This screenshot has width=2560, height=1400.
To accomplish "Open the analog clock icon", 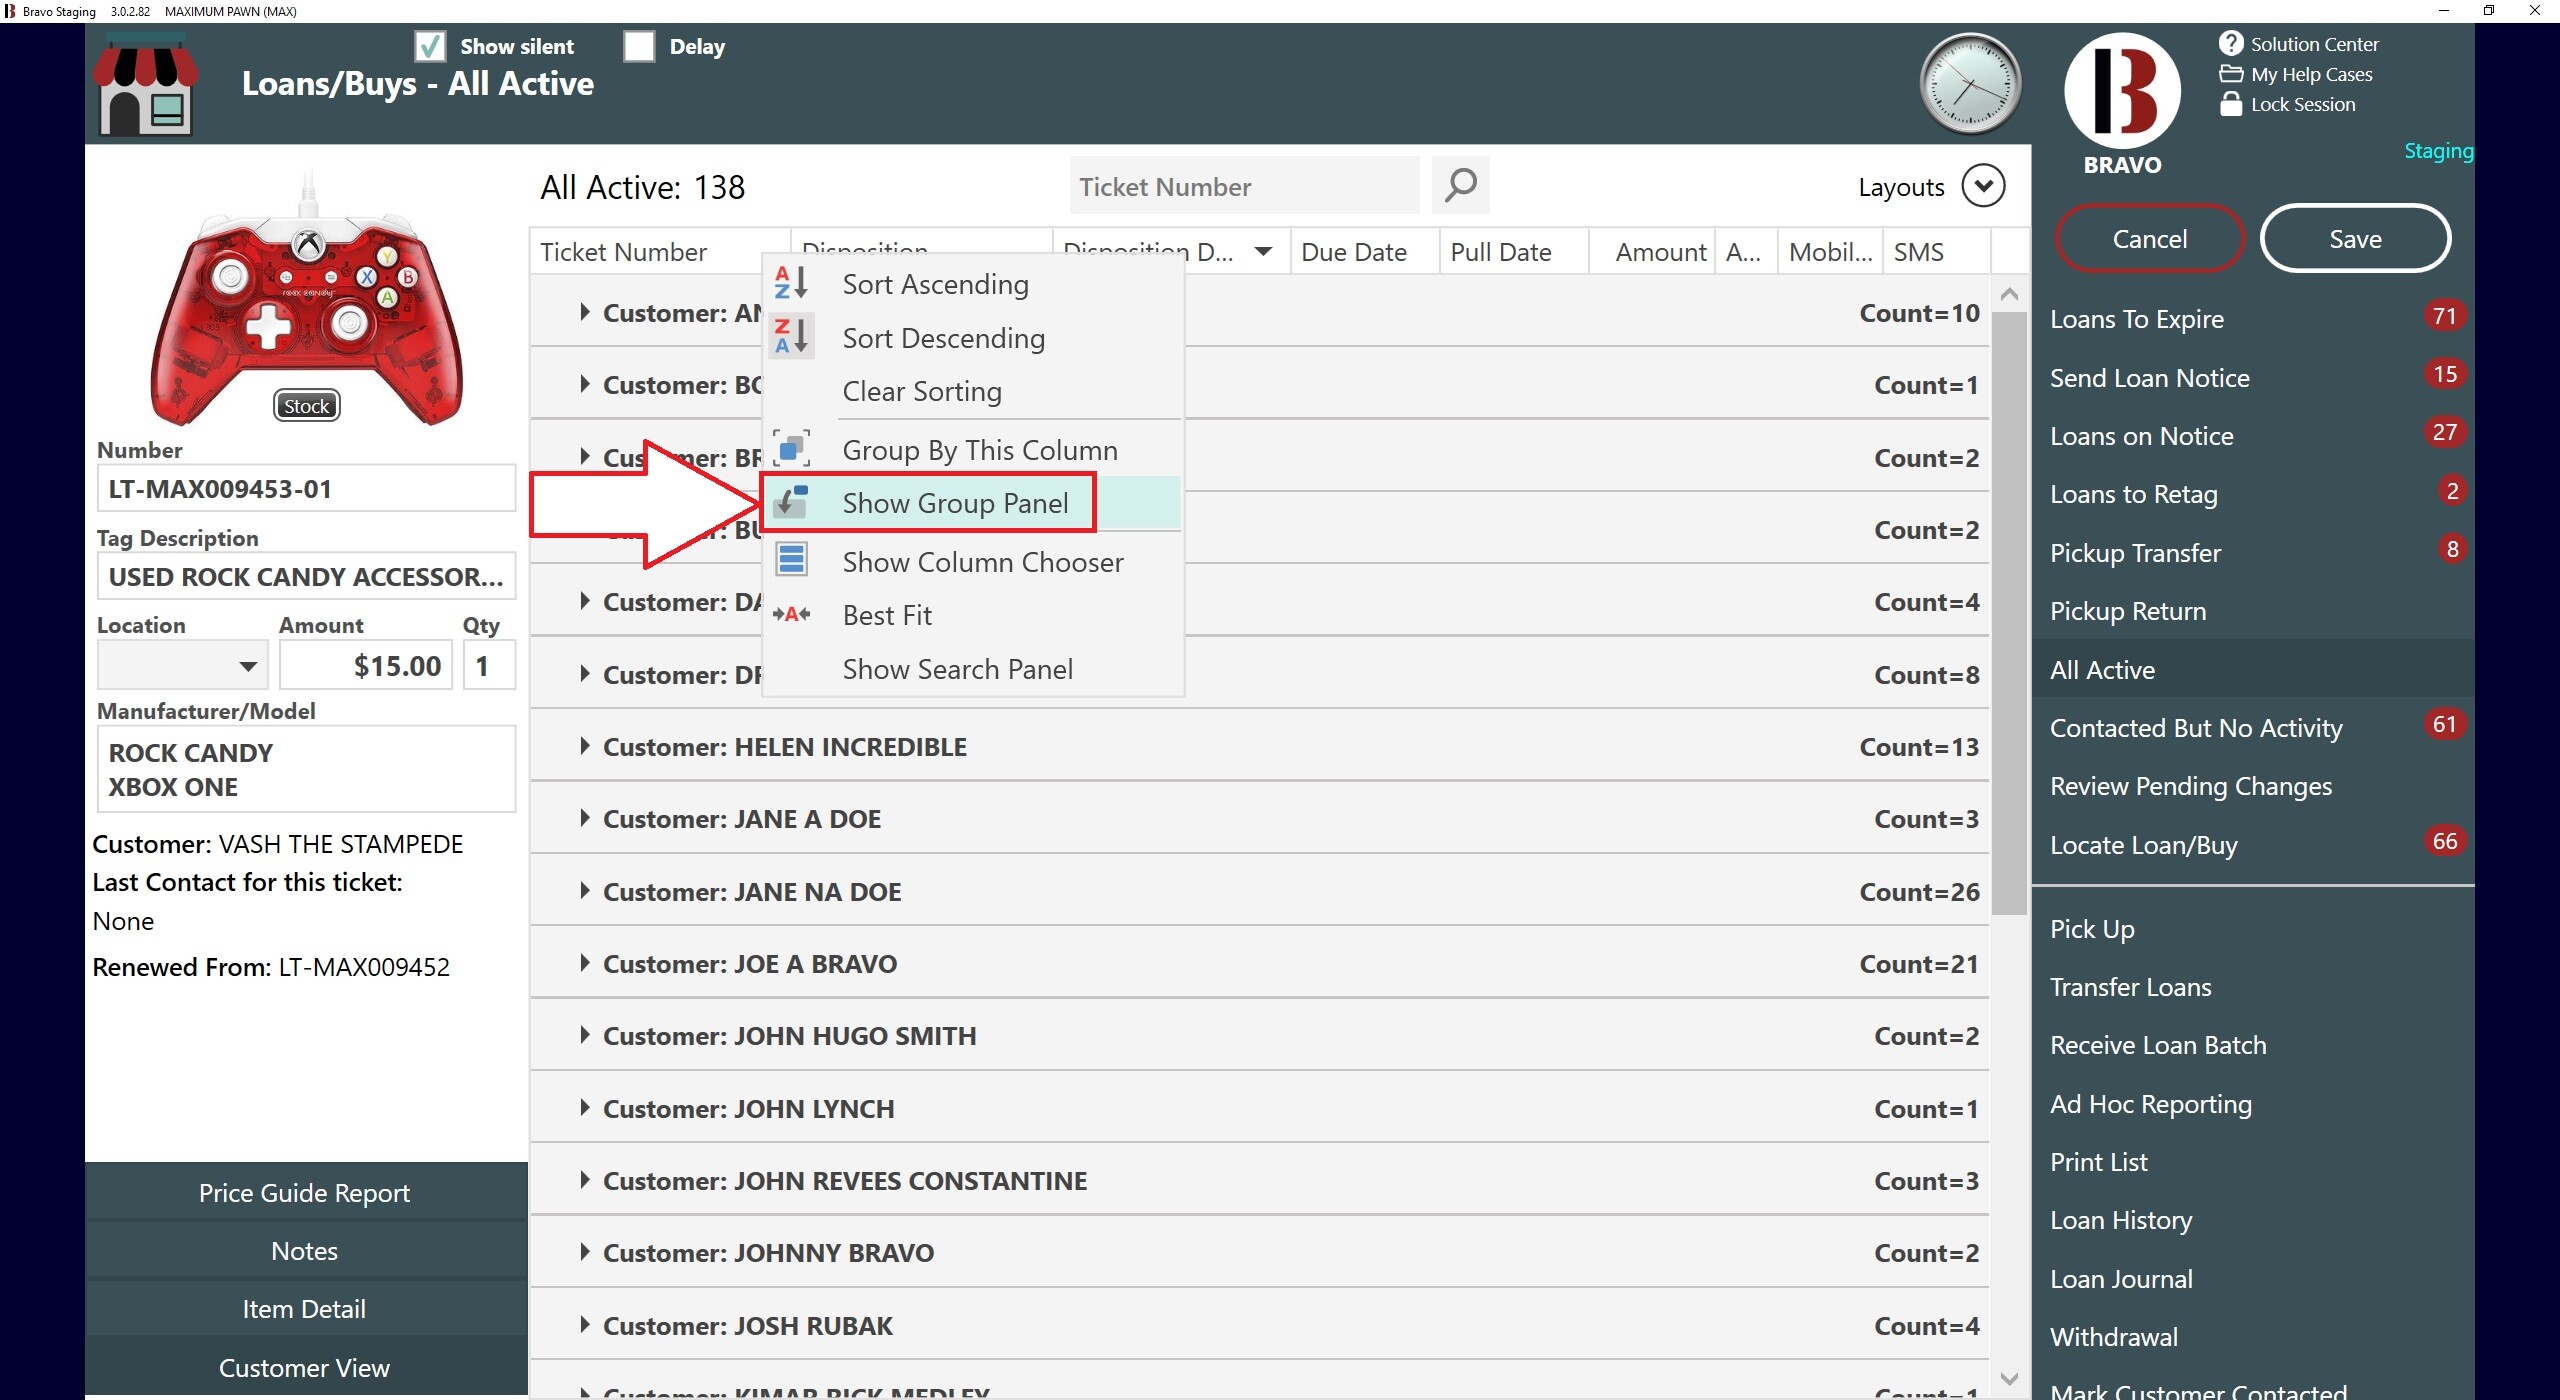I will click(x=1969, y=84).
